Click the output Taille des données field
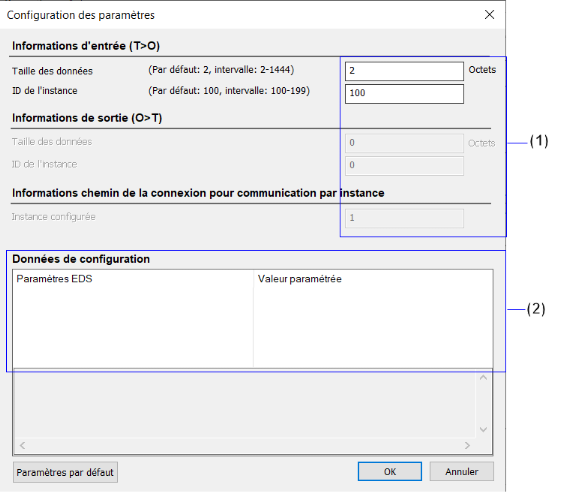The height and width of the screenshot is (494, 570). [404, 143]
